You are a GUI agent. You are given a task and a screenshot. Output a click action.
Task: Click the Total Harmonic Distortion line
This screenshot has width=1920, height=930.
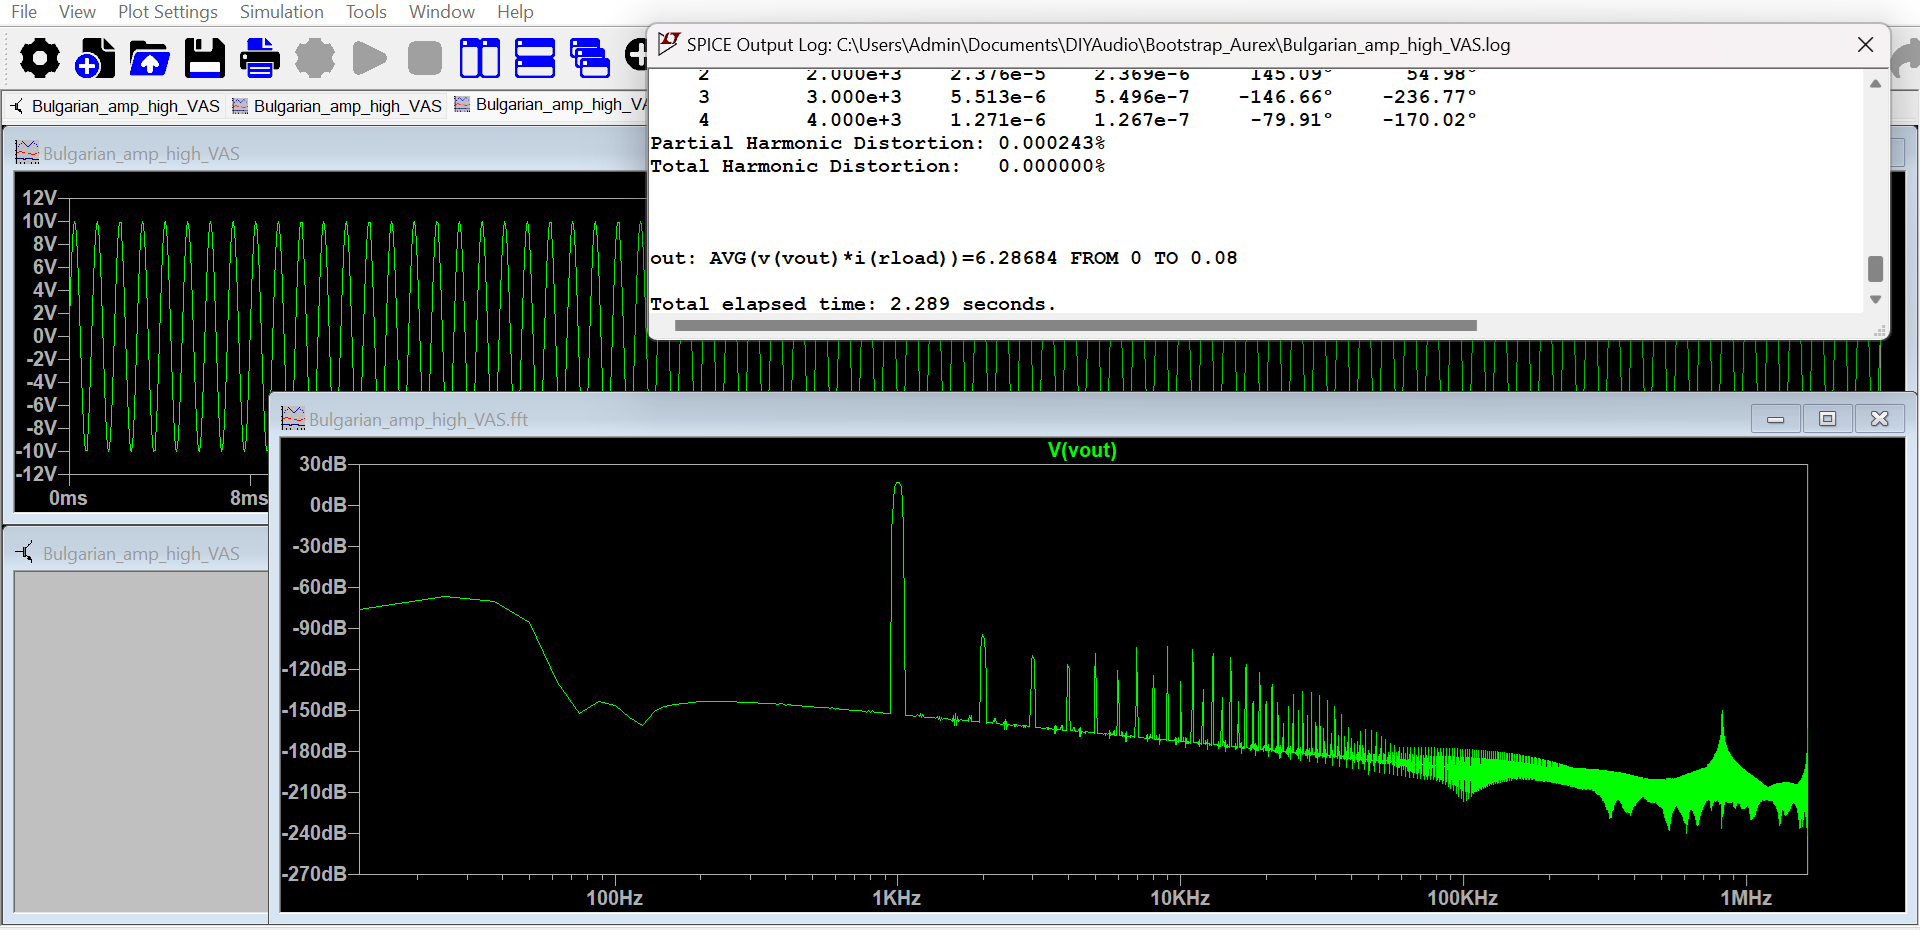coord(877,166)
